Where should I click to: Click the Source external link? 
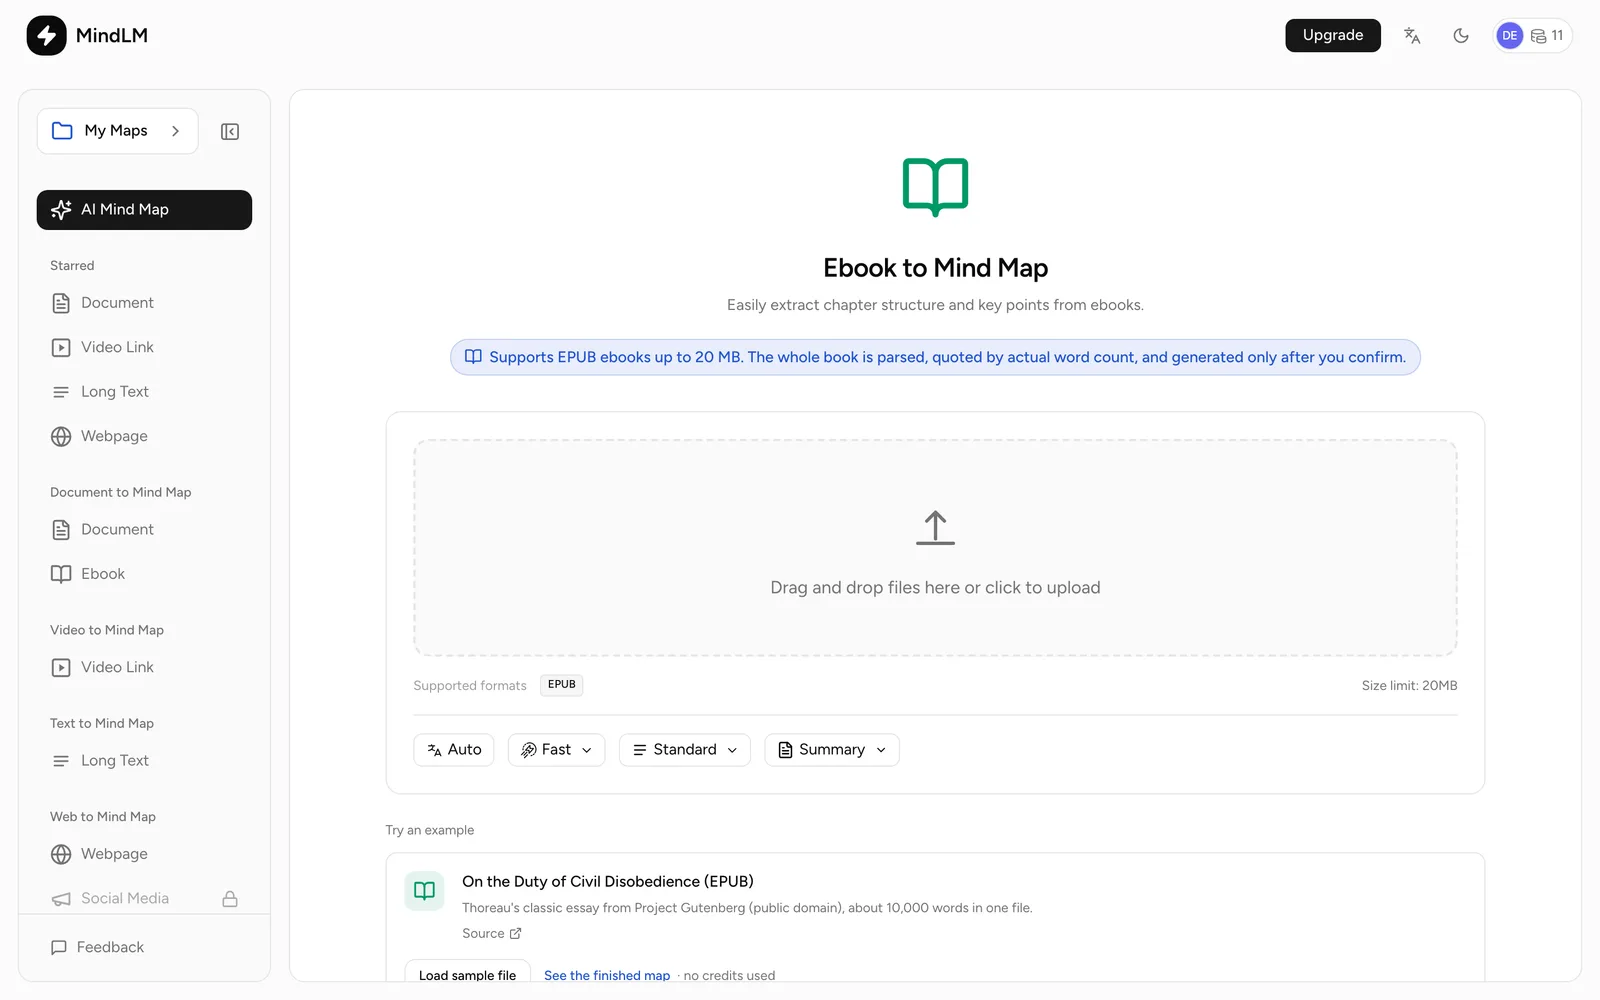coord(492,933)
